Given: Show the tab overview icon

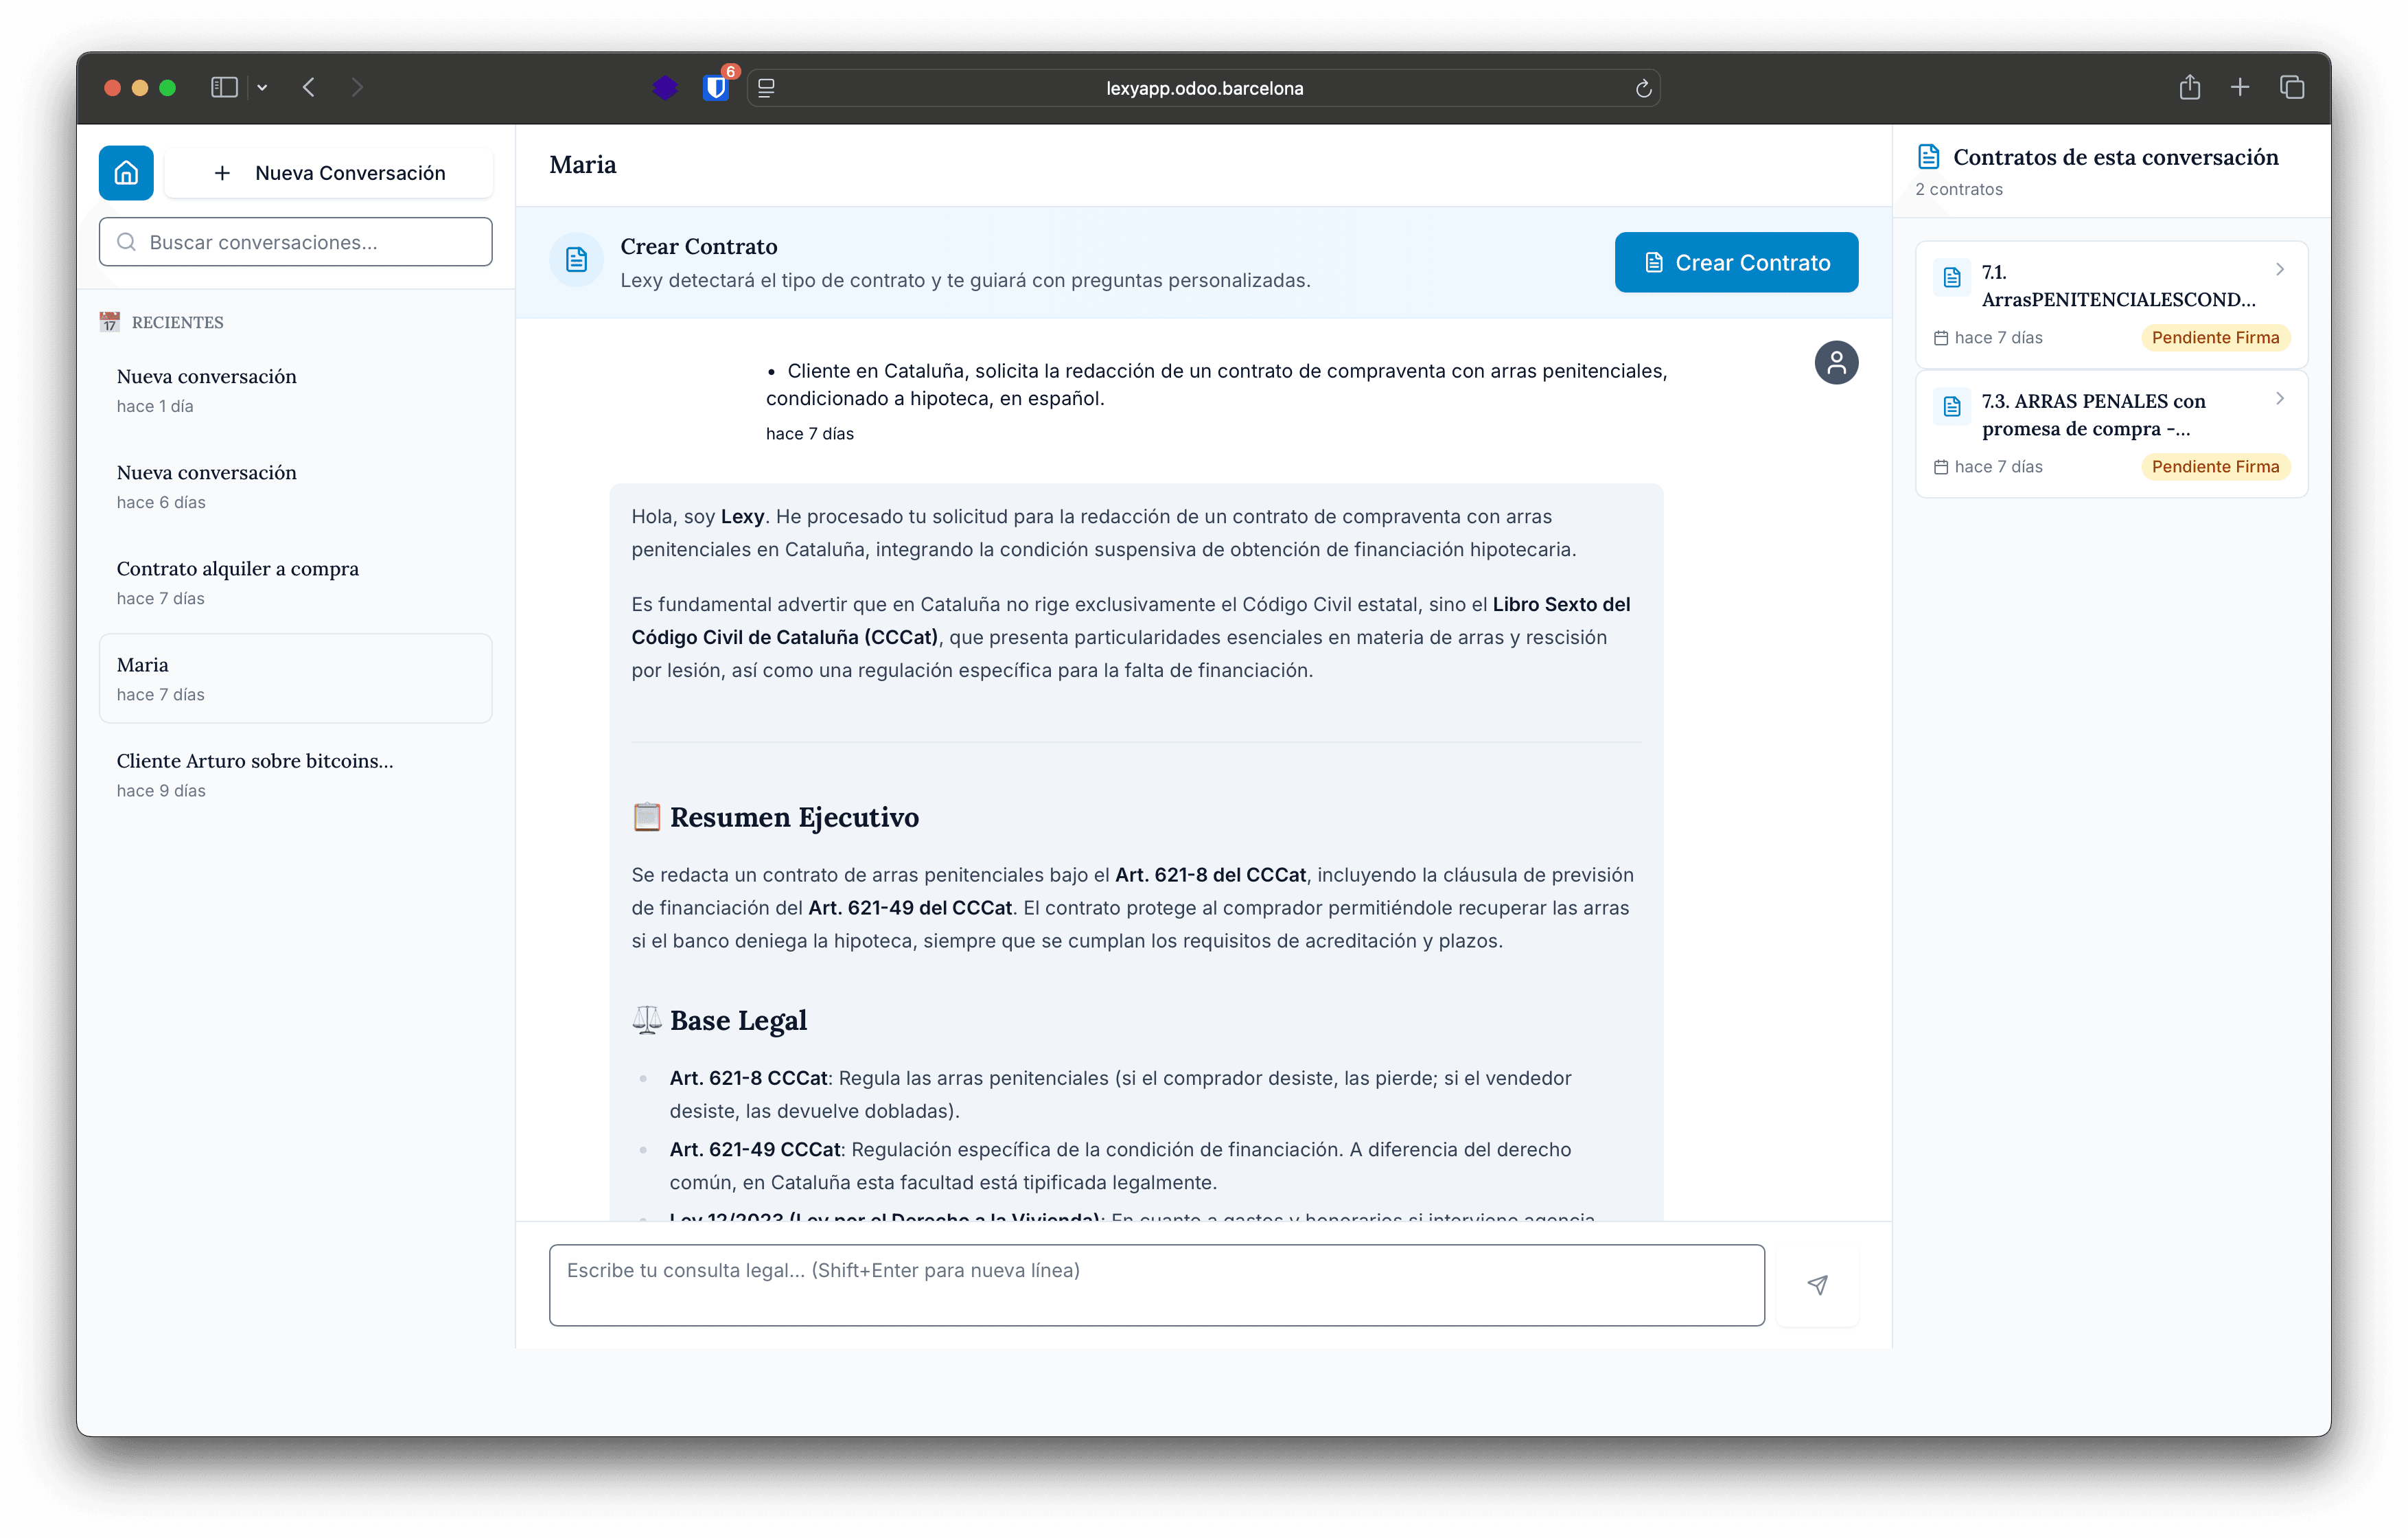Looking at the screenshot, I should [2291, 88].
